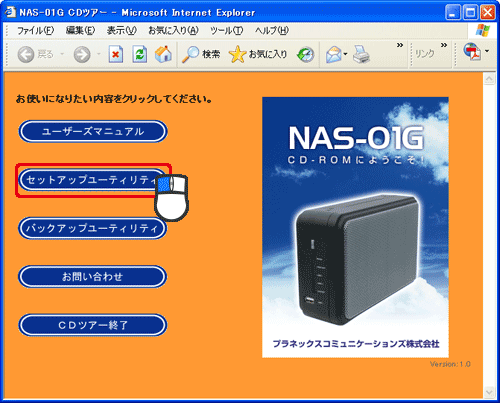Open the Adobe PDF dropdown arrow
500x403 pixels.
(487, 51)
